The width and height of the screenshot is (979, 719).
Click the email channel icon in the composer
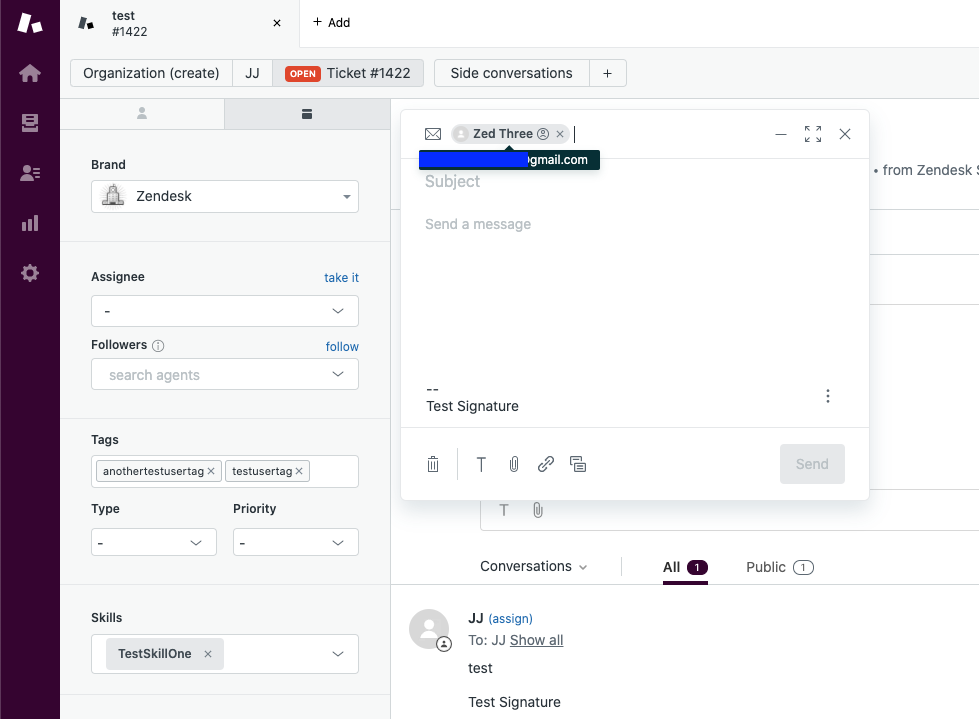click(x=433, y=133)
